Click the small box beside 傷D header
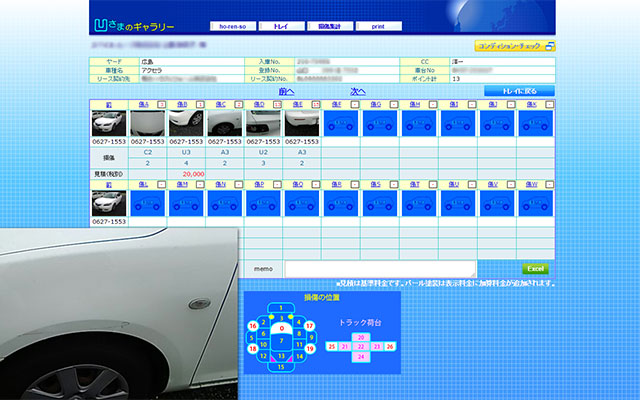The image size is (640, 400). 277,105
